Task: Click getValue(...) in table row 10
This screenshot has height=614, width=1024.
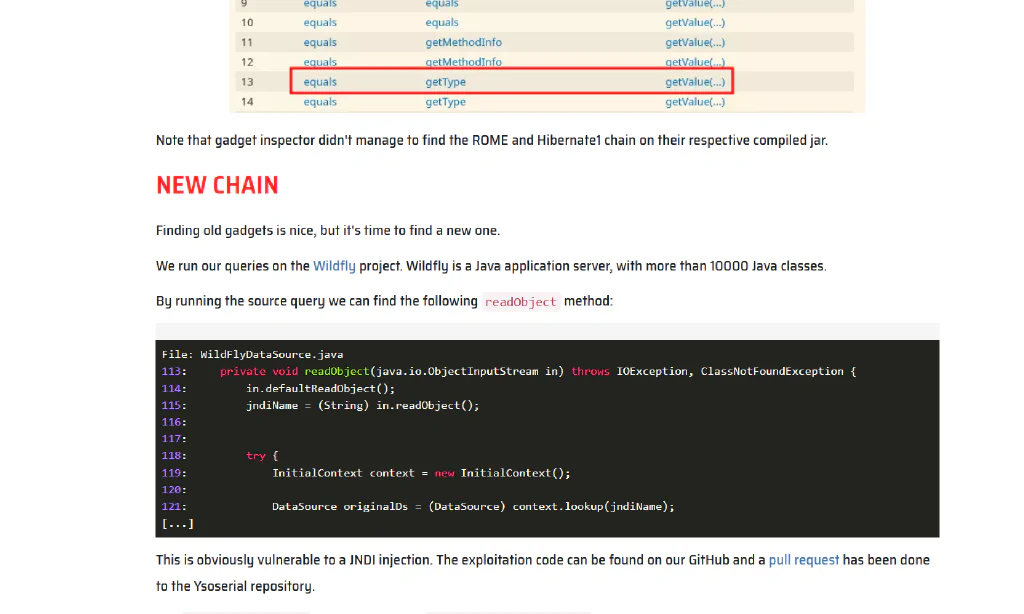Action: tap(695, 22)
